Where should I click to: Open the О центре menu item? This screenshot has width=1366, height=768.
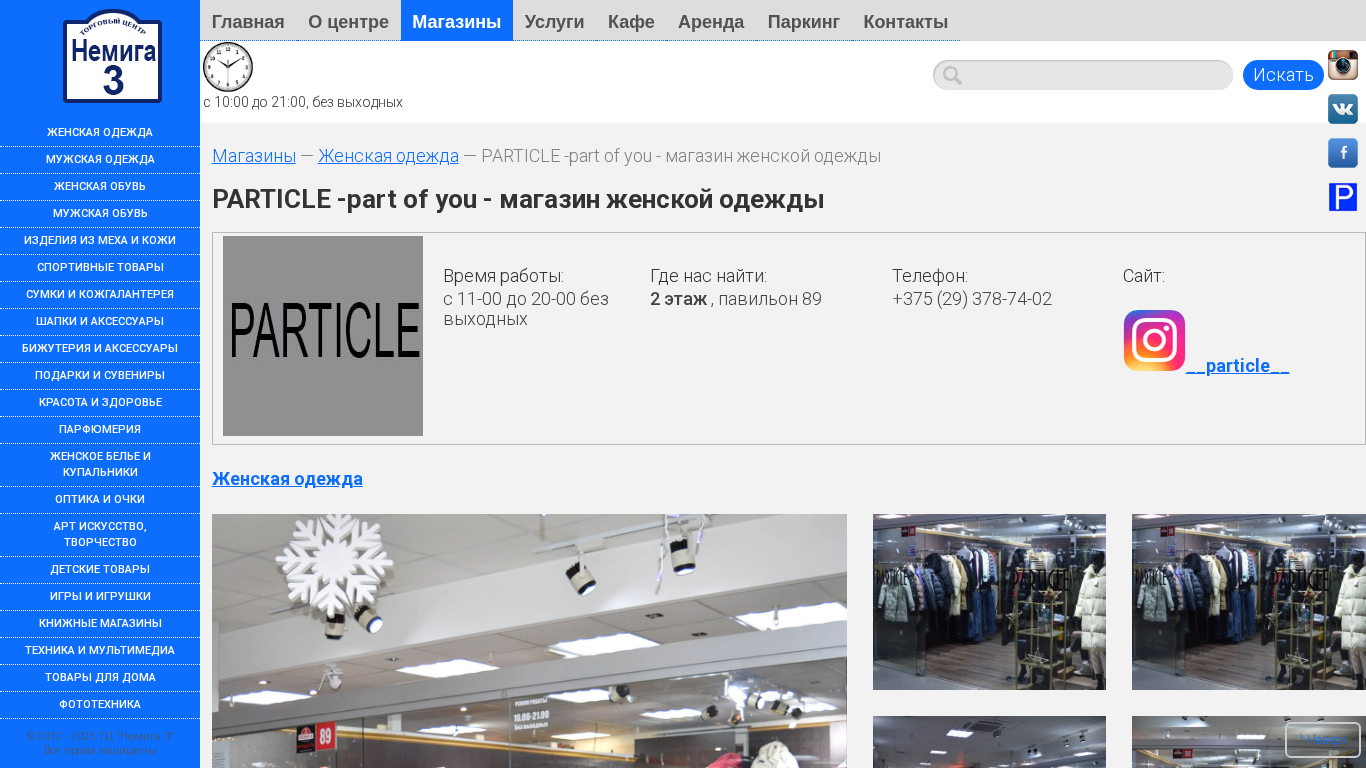pos(349,21)
